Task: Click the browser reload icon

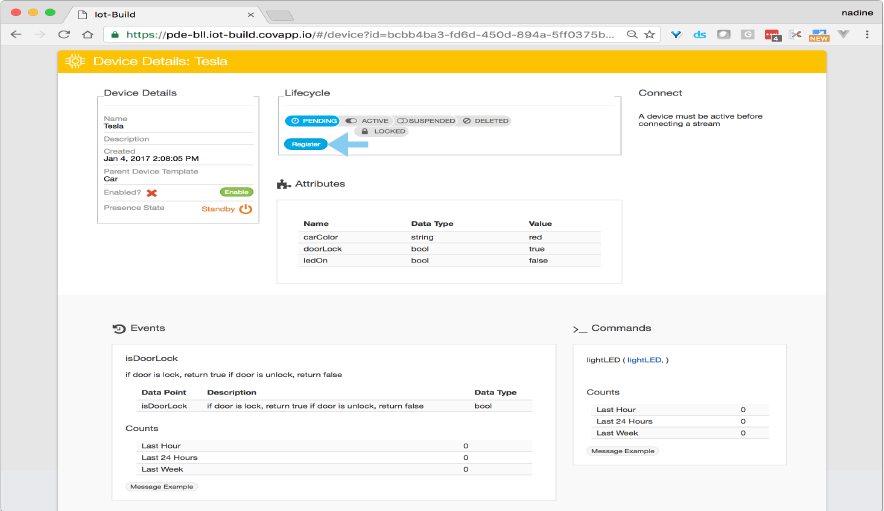Action: pyautogui.click(x=63, y=34)
